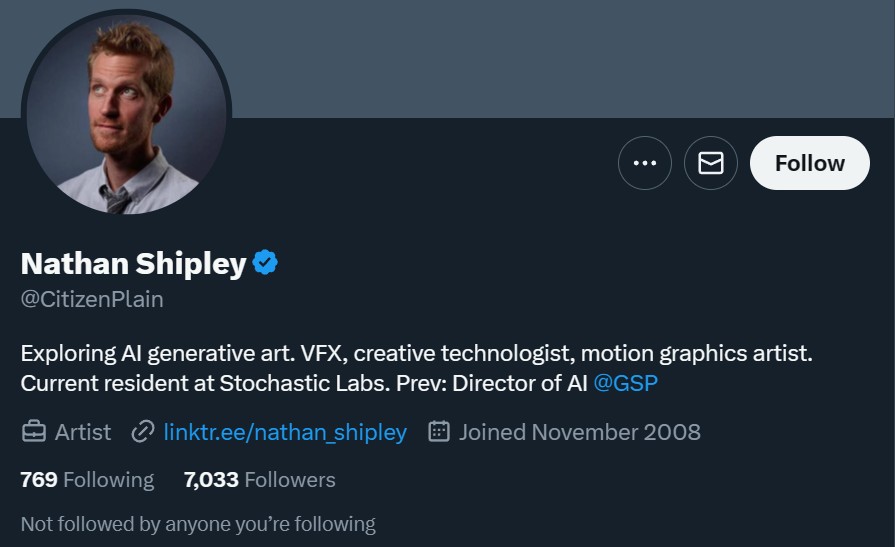This screenshot has width=895, height=547.
Task: Click the calendar icon beside join date
Action: coord(438,432)
